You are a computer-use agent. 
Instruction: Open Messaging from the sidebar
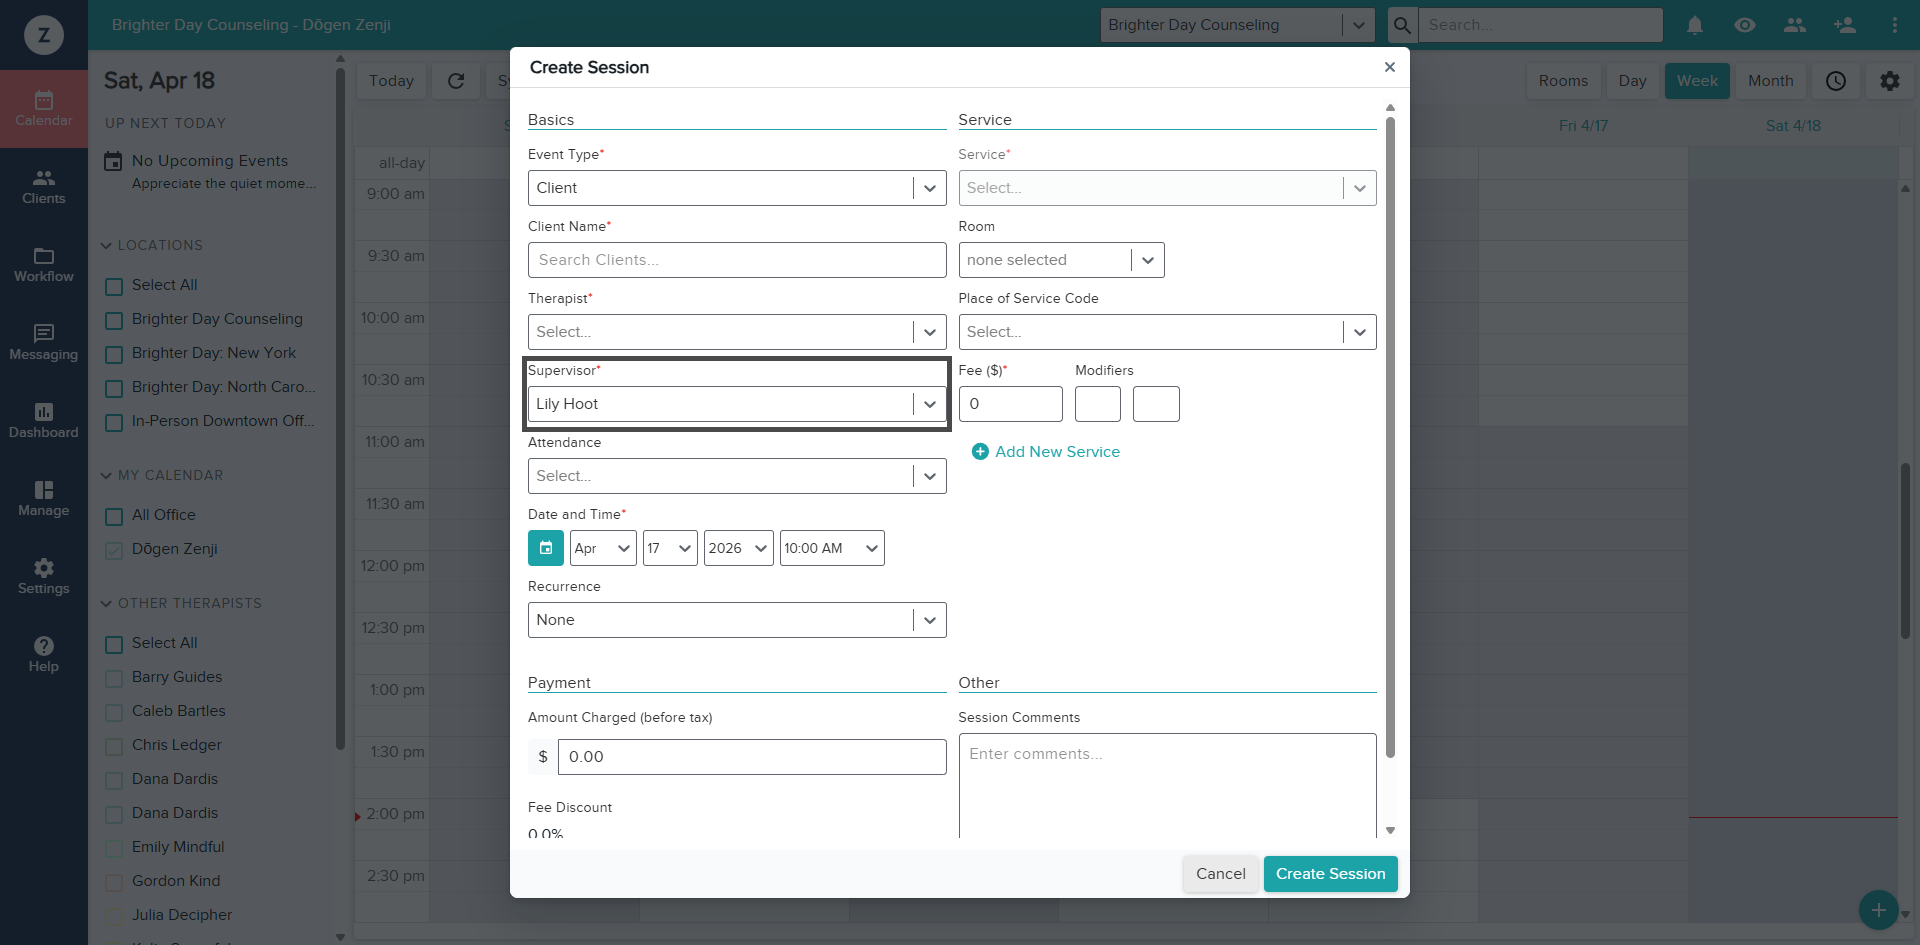tap(44, 343)
